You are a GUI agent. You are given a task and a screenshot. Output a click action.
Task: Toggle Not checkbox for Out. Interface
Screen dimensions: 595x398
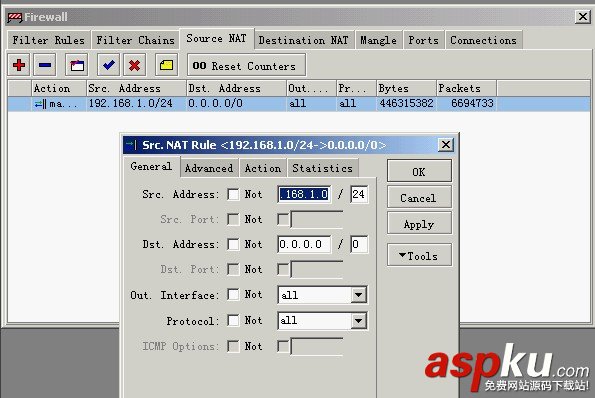point(233,295)
